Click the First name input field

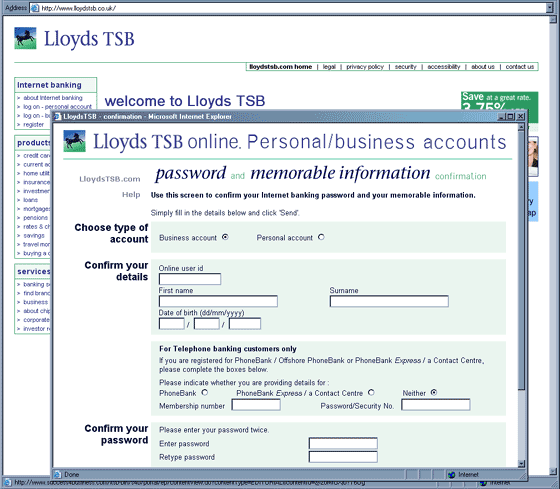tap(218, 301)
